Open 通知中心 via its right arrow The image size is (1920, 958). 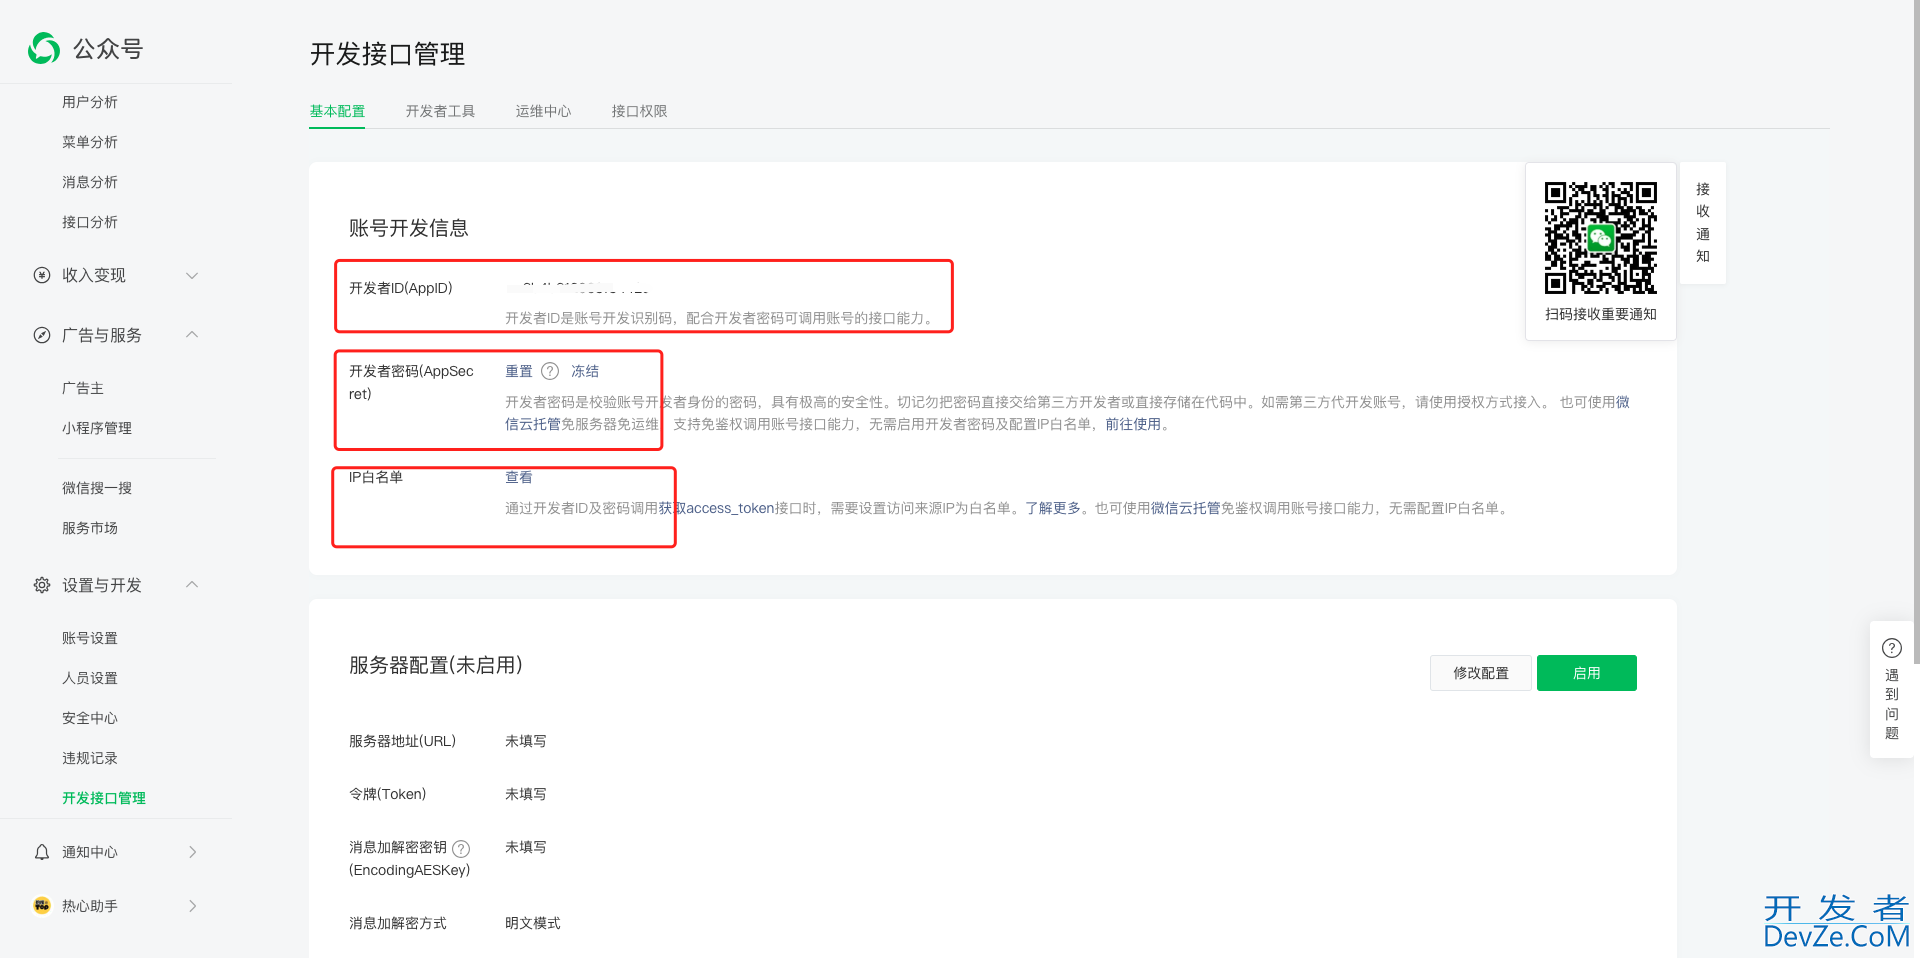(193, 852)
